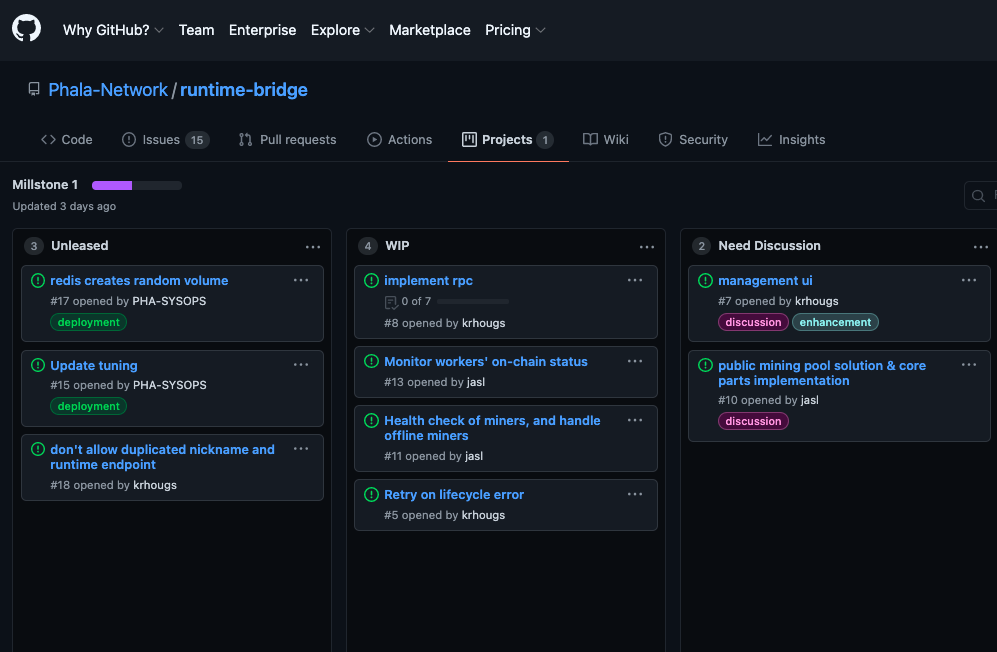This screenshot has height=652, width=997.
Task: Click deployment label on redis creates random volume
Action: click(88, 323)
